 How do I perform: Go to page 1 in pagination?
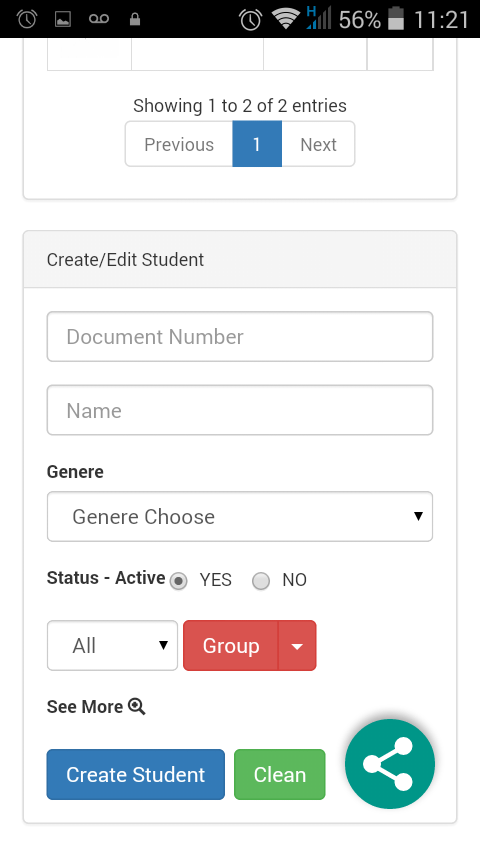click(257, 144)
